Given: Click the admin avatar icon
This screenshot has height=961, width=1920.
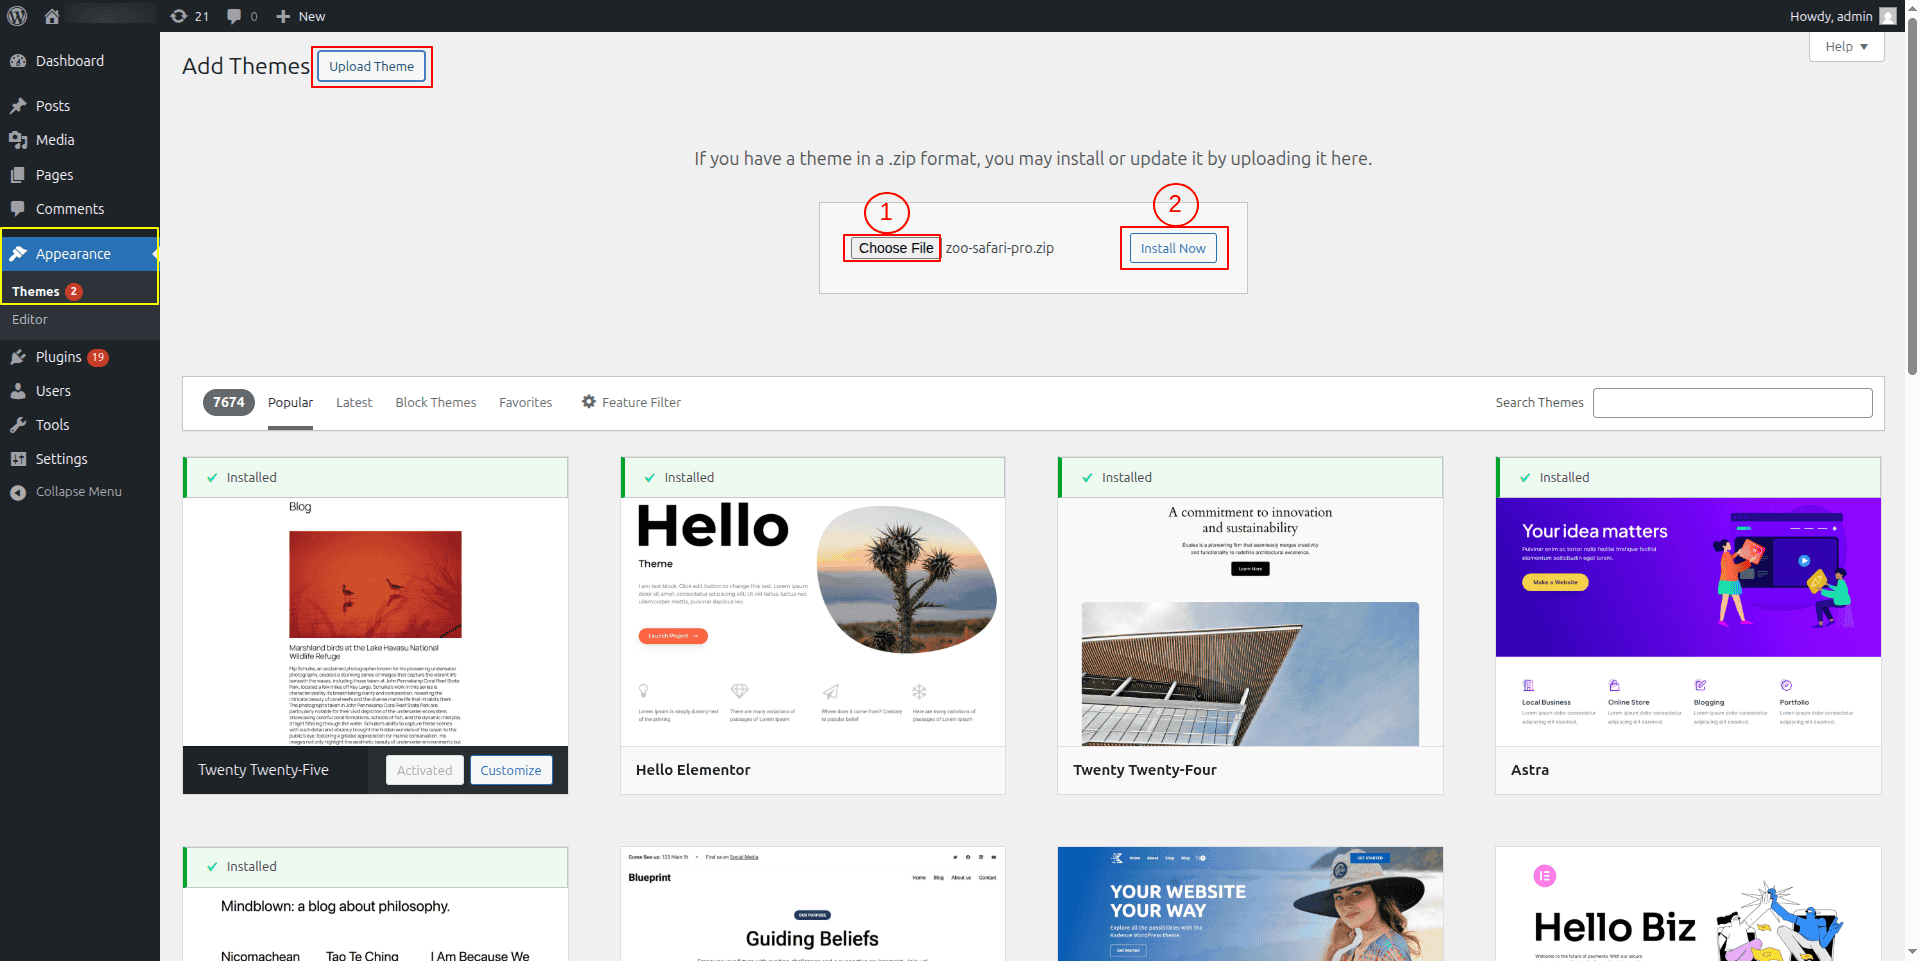Looking at the screenshot, I should 1887,16.
